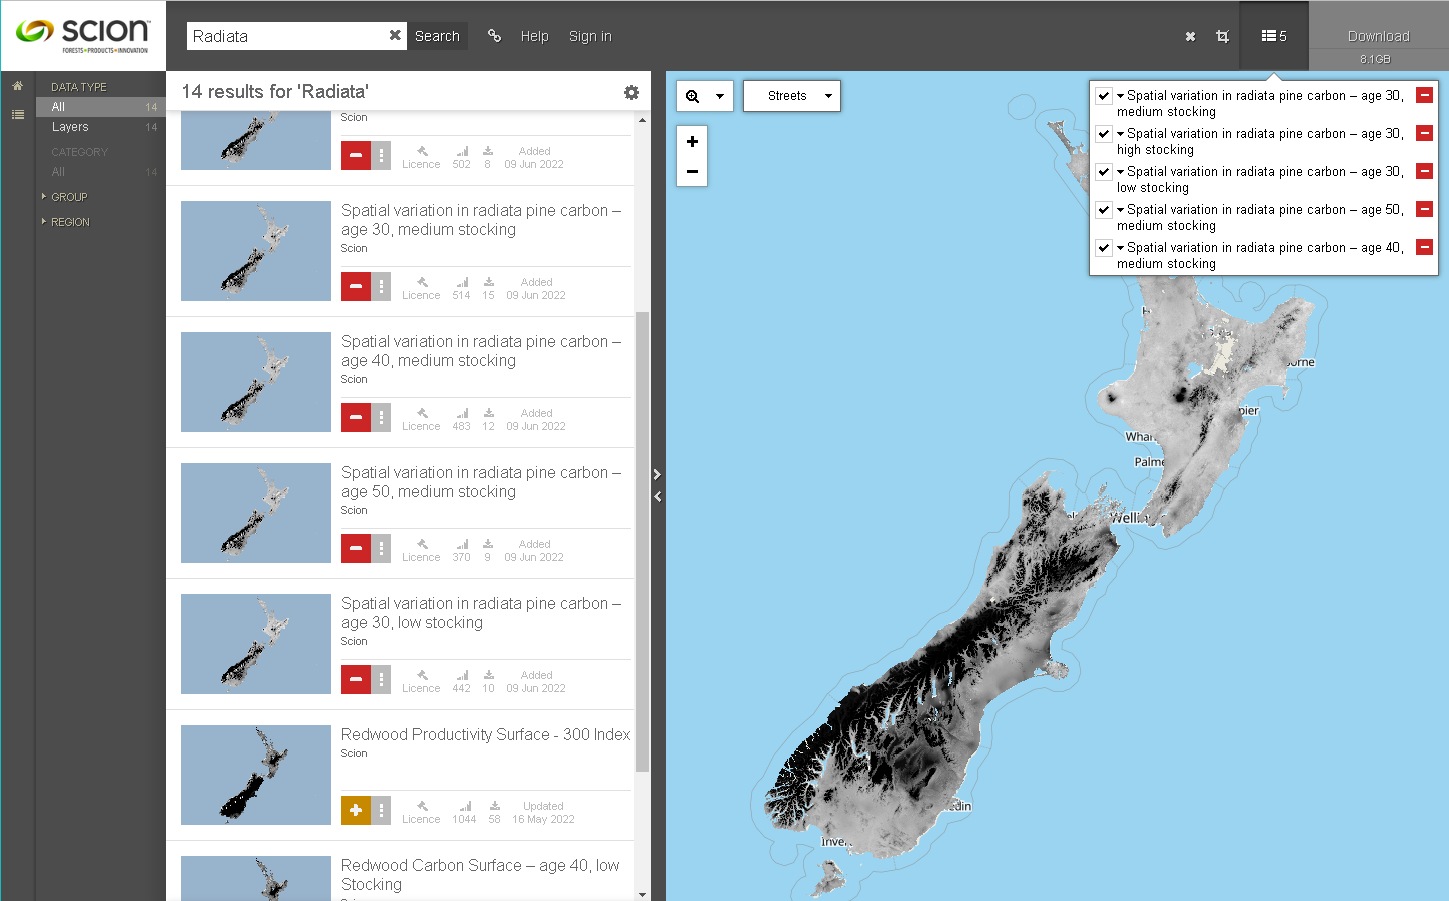Open the Help menu
Image resolution: width=1449 pixels, height=901 pixels.
[x=534, y=36]
